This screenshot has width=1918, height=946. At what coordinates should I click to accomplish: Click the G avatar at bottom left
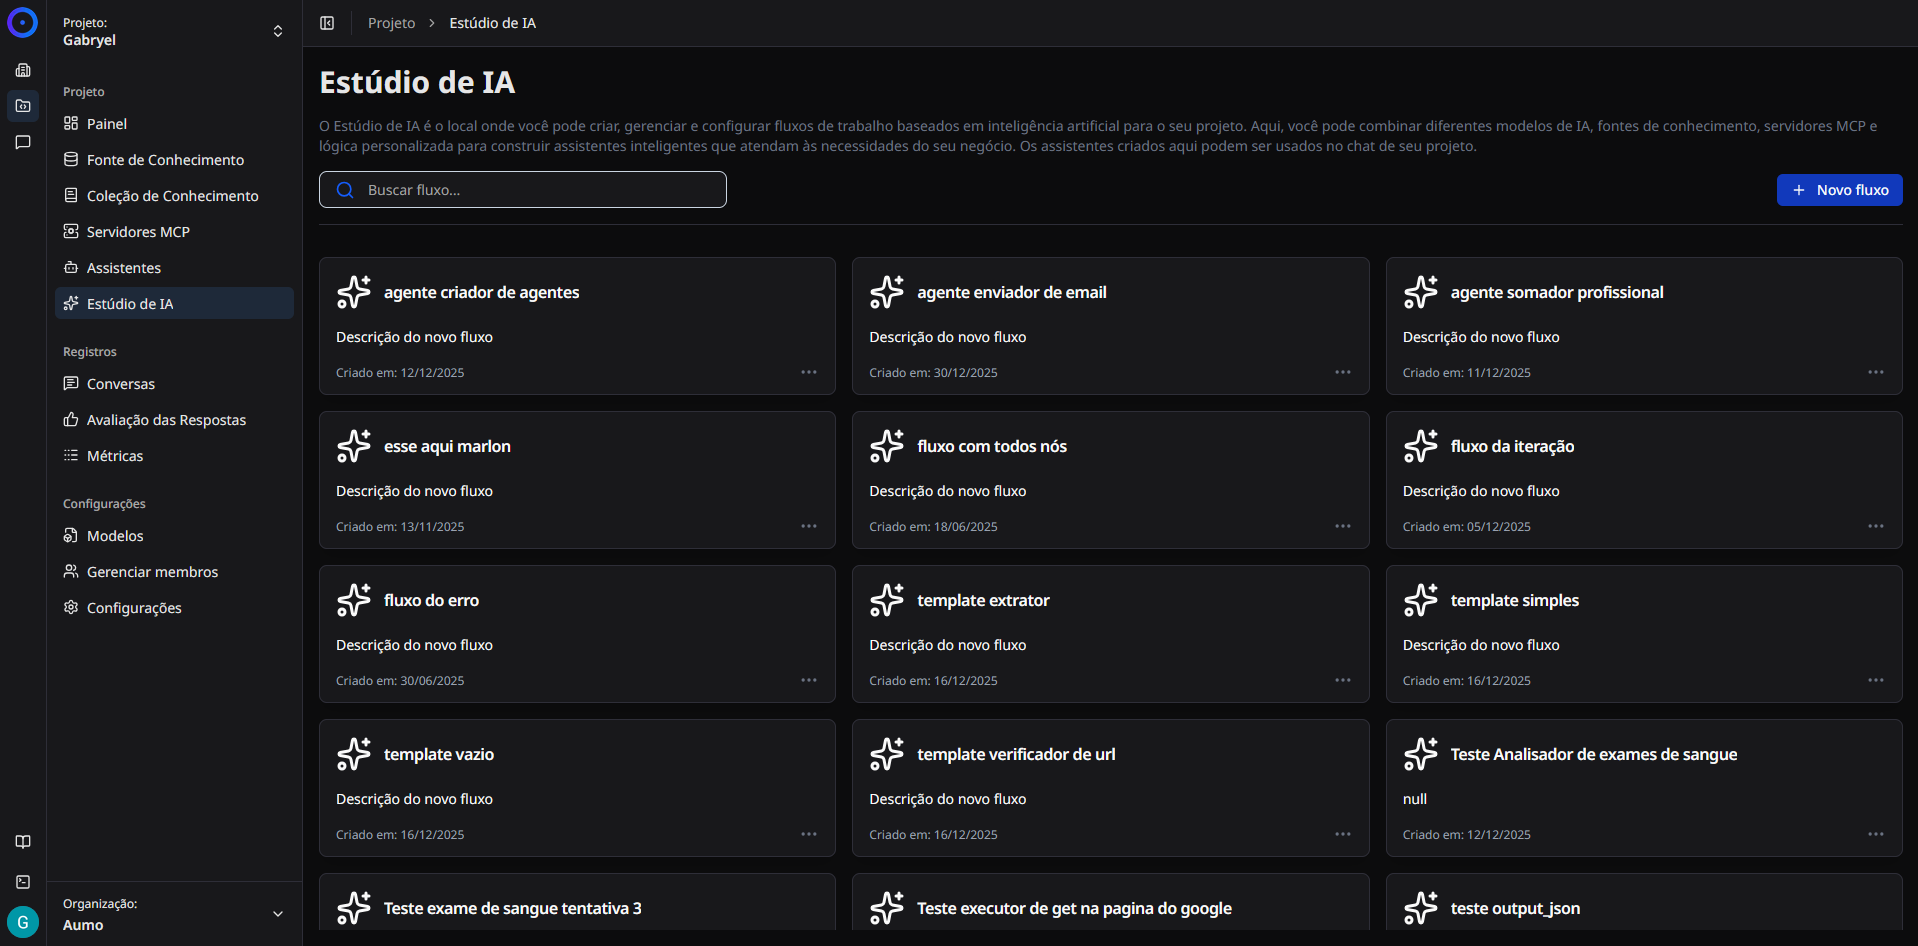click(x=22, y=921)
